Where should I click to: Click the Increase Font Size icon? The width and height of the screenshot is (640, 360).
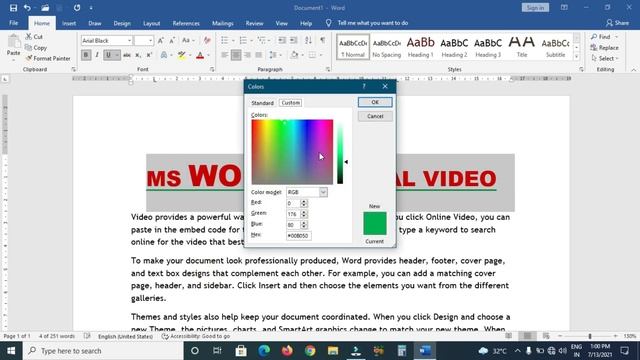161,40
